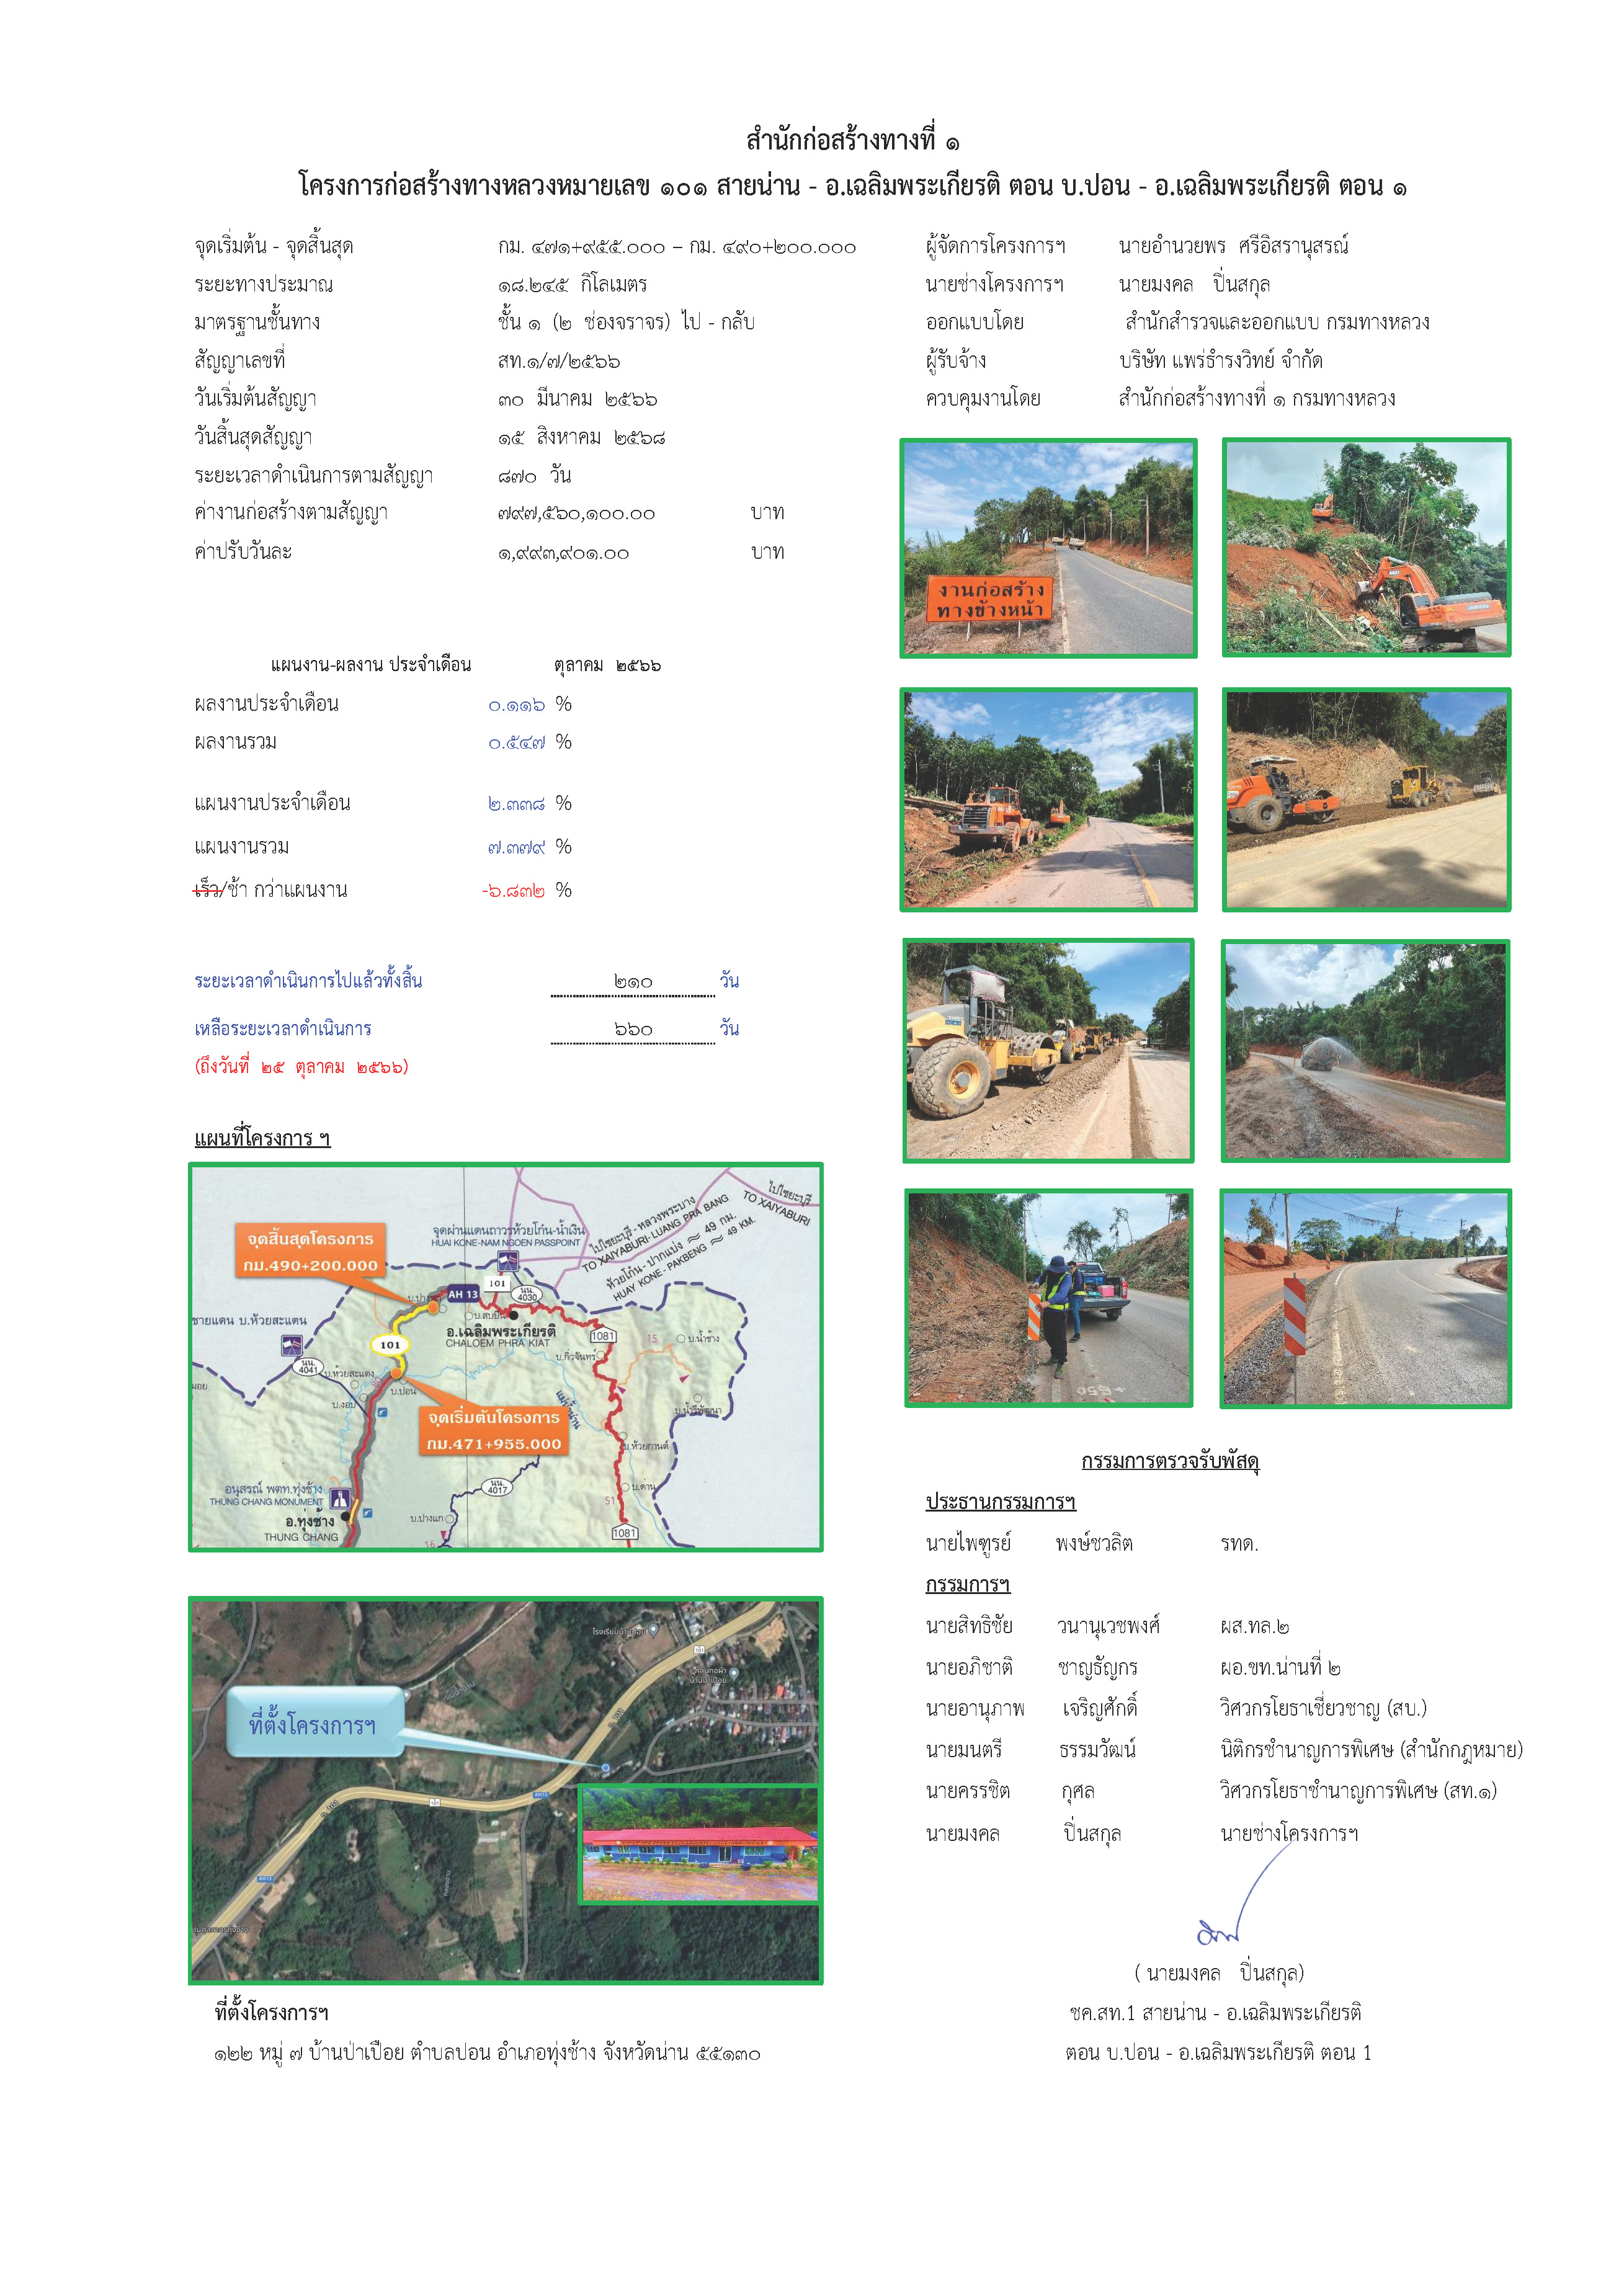Select contractor 'บริษัท แพร่ธำรงวิทย์ จำกัด'
Screen dimensions: 1624x2272
pyautogui.click(x=1221, y=360)
